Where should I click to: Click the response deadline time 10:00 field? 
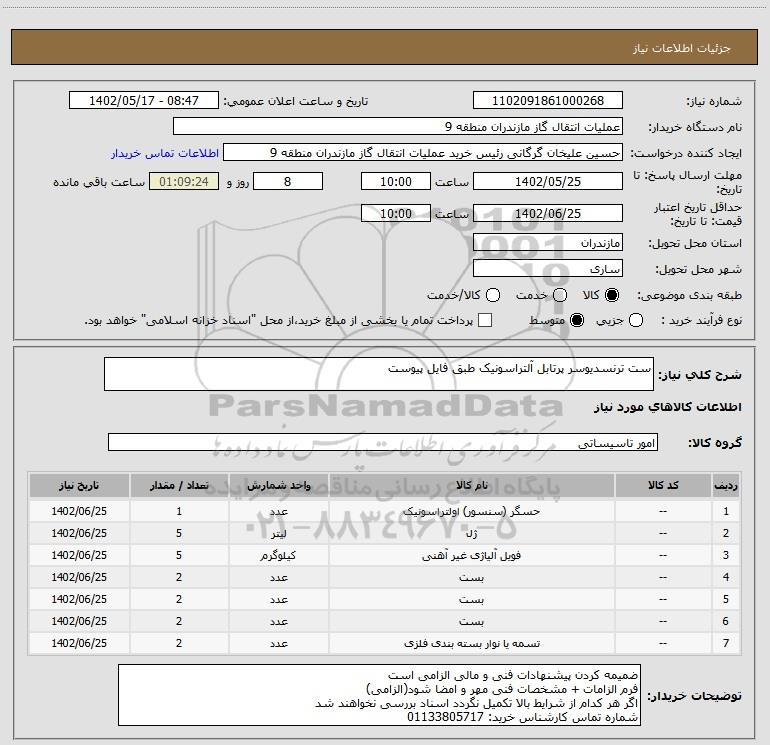coord(396,181)
